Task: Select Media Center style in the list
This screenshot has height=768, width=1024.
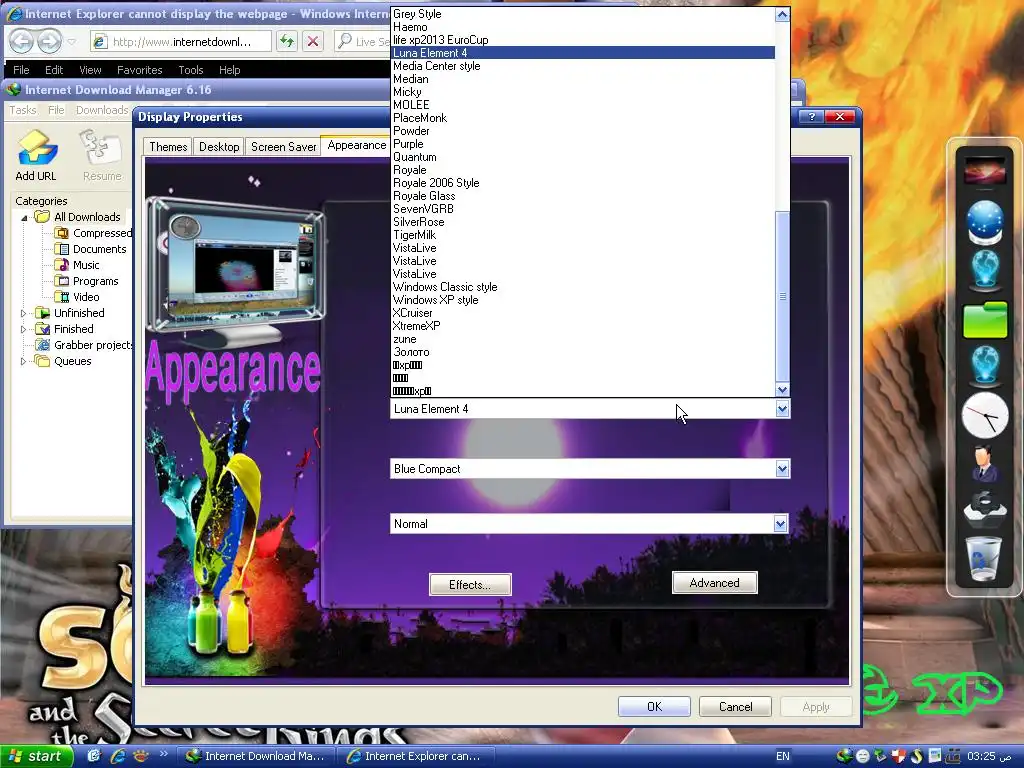Action: (583, 66)
